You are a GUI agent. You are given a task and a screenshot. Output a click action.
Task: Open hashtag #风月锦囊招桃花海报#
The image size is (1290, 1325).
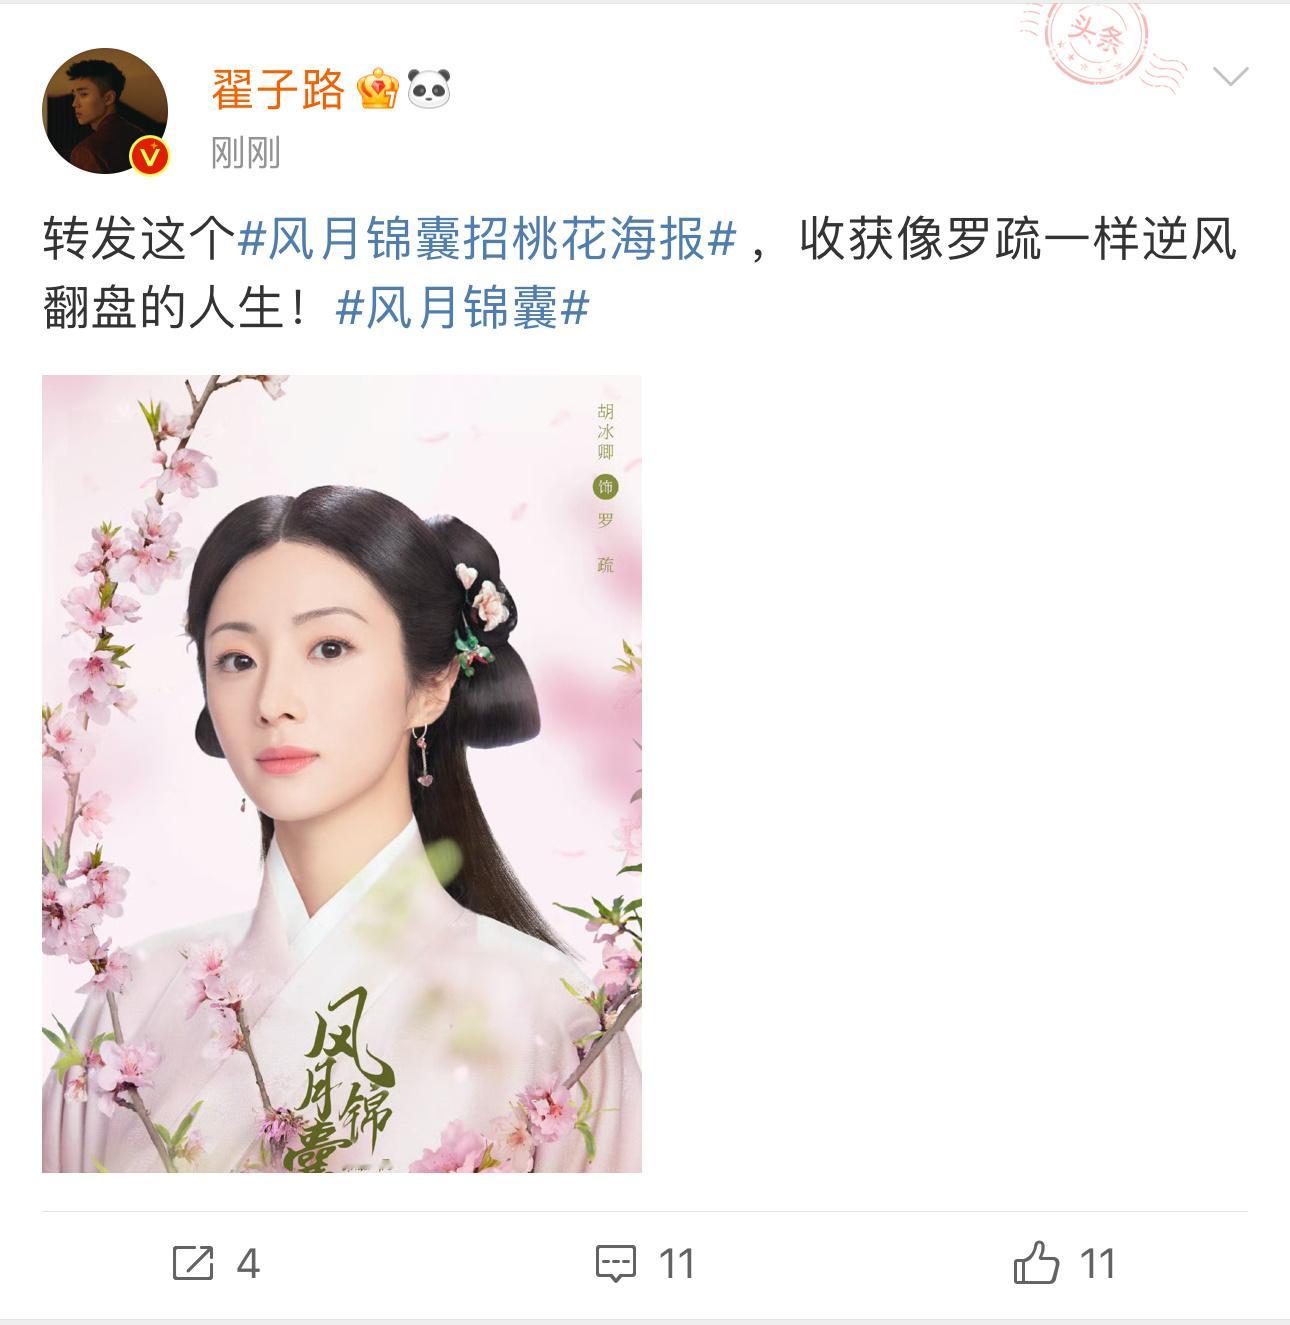tap(488, 240)
